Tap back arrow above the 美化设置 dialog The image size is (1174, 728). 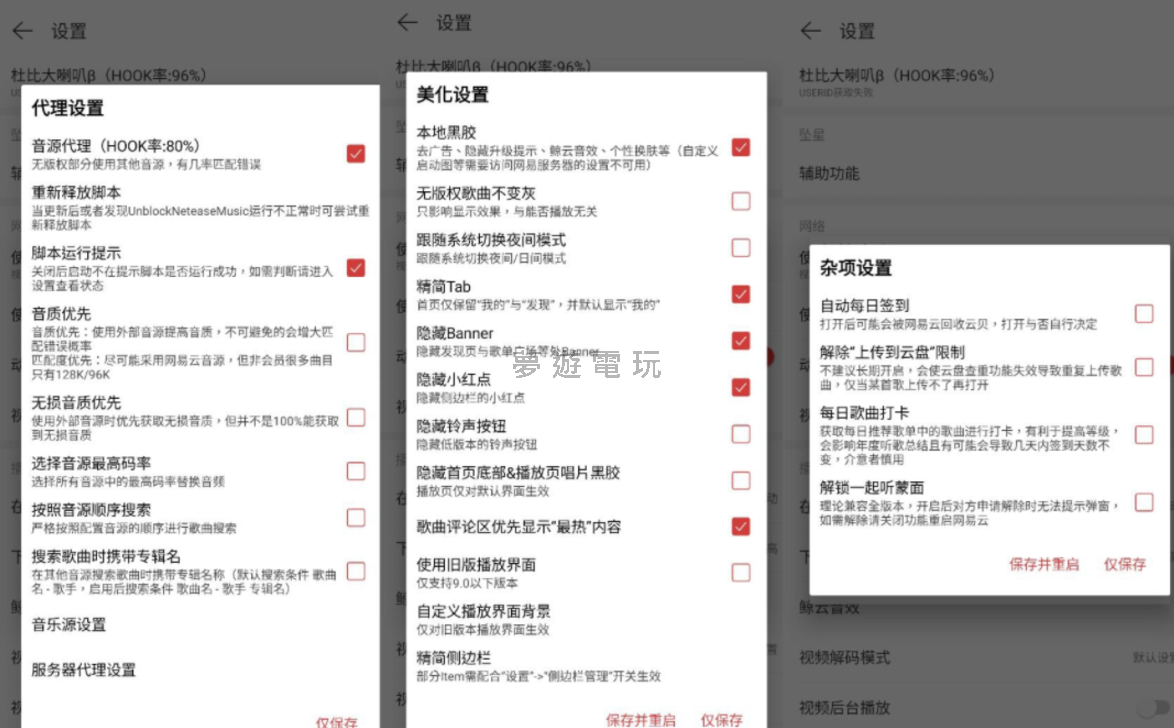point(407,22)
